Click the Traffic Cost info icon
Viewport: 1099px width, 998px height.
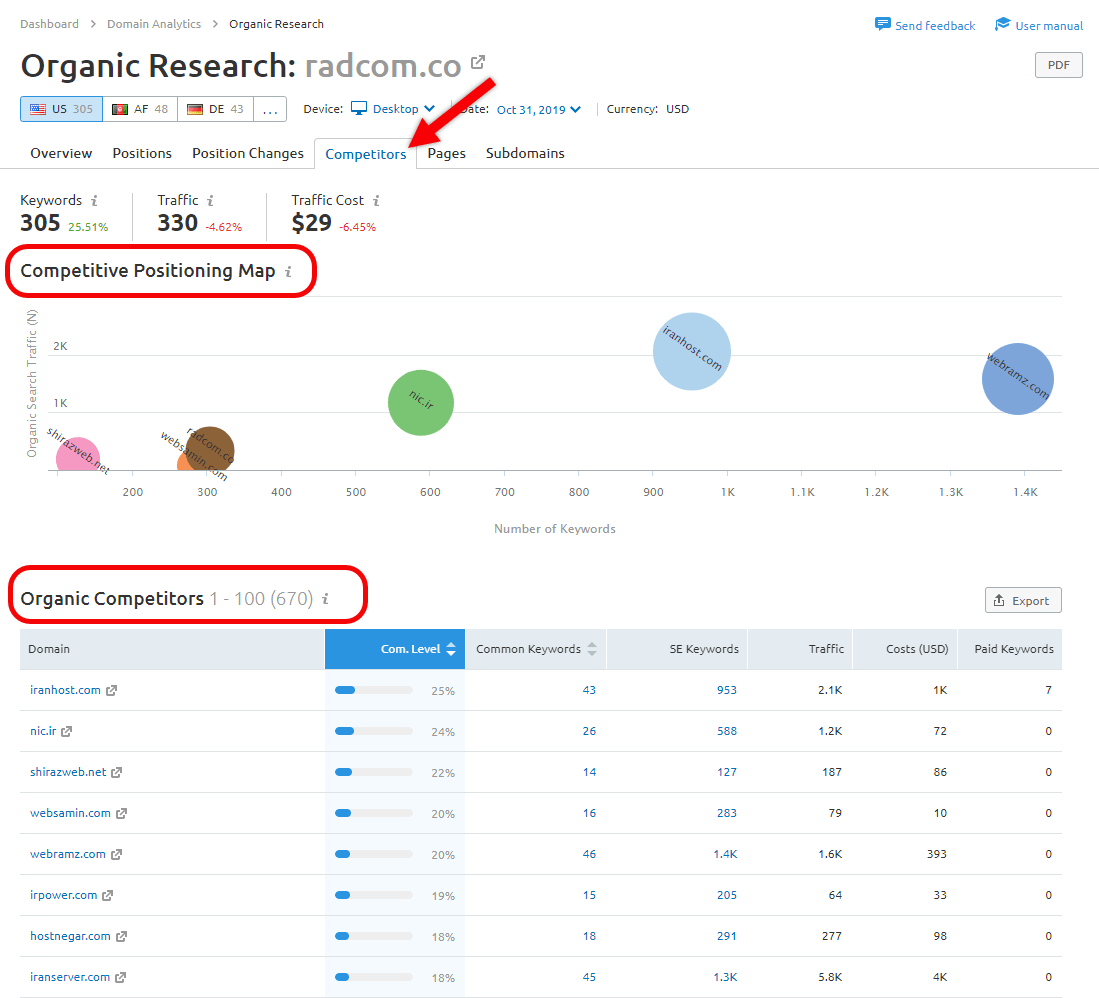coord(377,200)
